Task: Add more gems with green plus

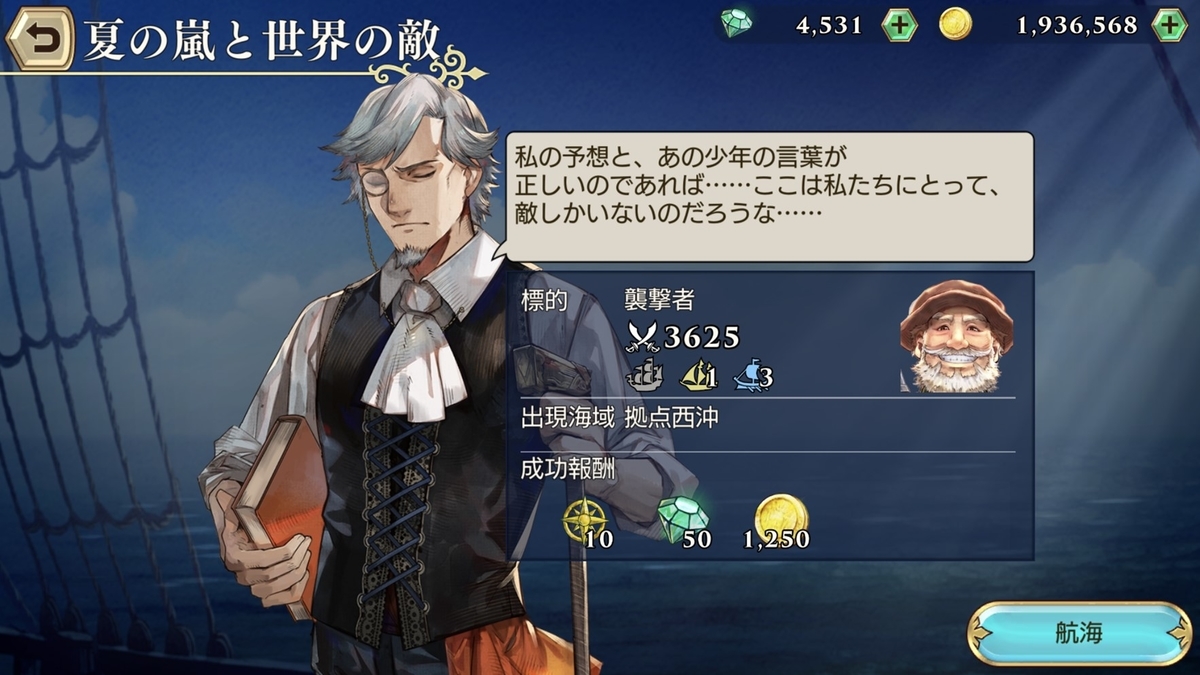Action: 900,26
